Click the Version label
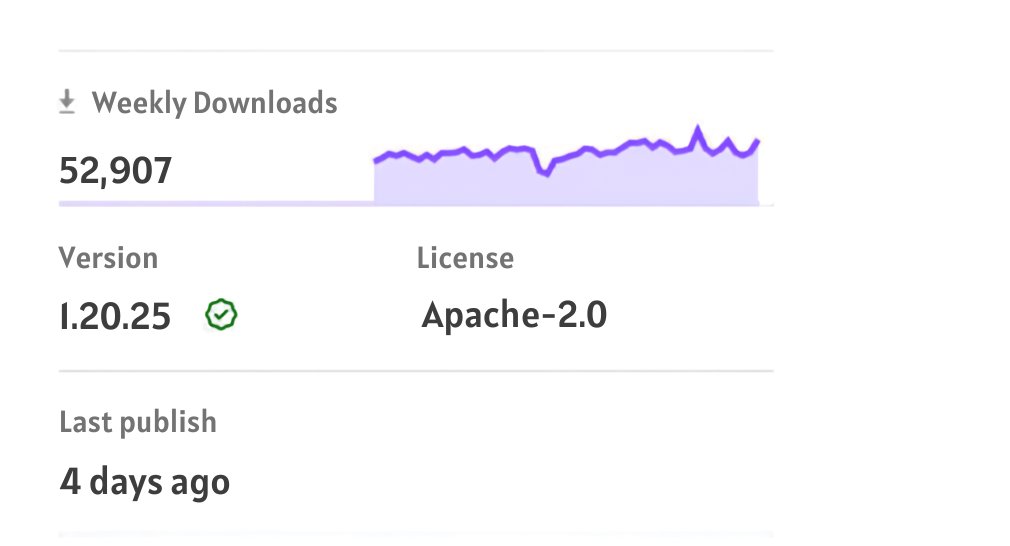This screenshot has height=546, width=1010. [108, 258]
